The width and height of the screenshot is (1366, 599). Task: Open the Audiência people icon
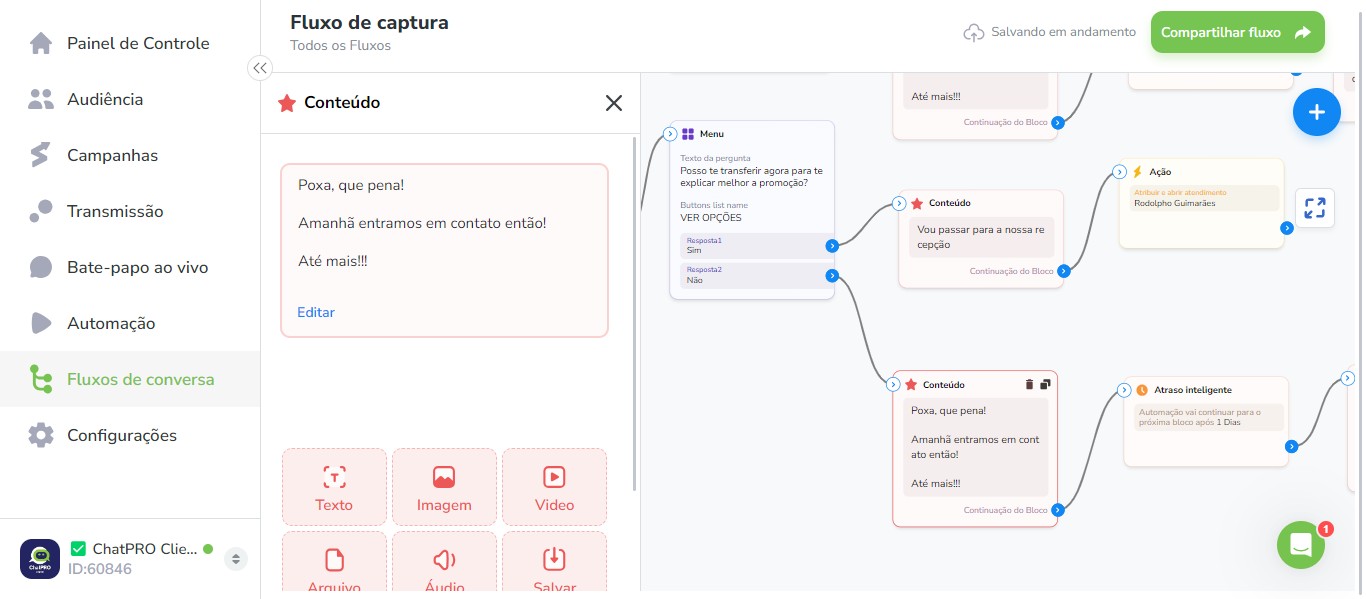(41, 99)
